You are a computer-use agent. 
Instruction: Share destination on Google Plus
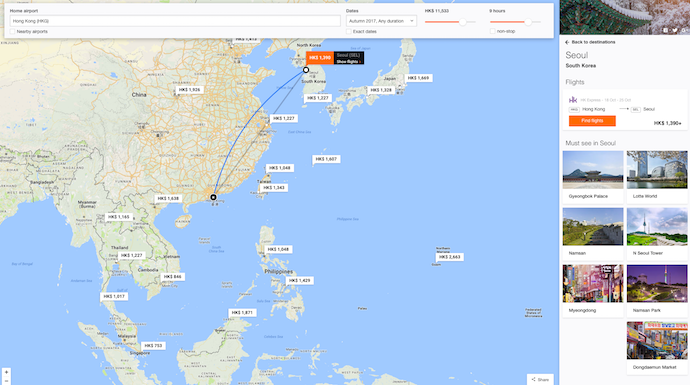685,30
